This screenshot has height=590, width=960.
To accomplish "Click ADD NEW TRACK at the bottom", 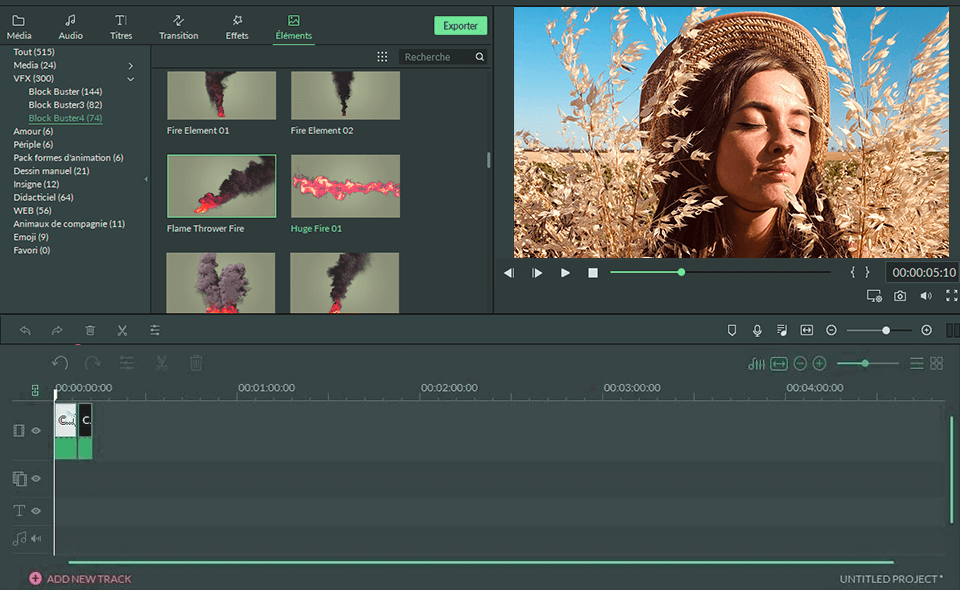I will click(x=80, y=578).
